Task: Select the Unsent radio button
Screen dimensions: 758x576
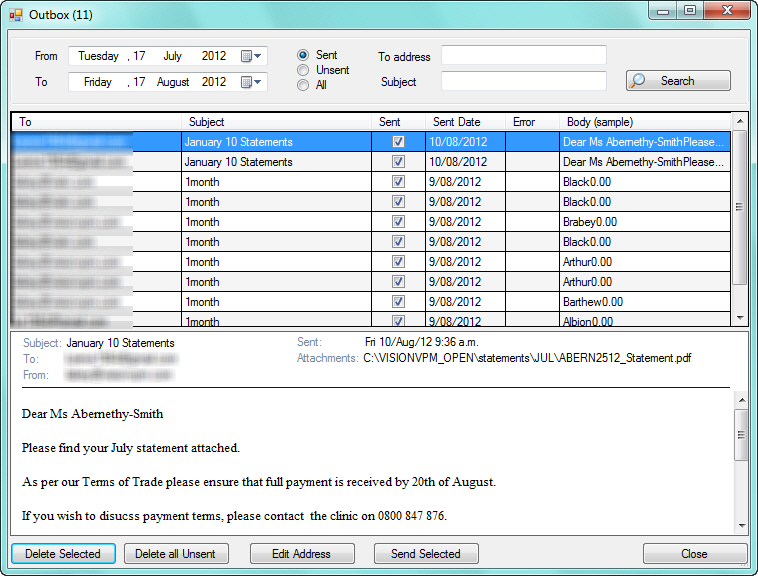Action: [x=303, y=70]
